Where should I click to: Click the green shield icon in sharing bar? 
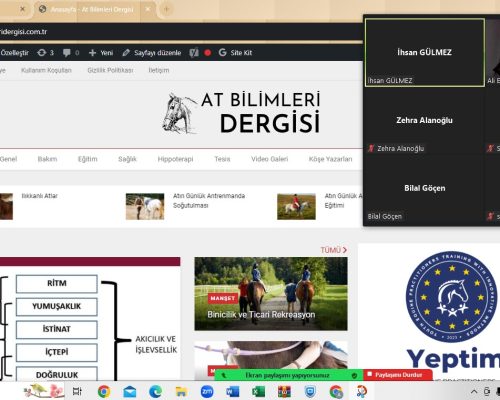tap(354, 375)
